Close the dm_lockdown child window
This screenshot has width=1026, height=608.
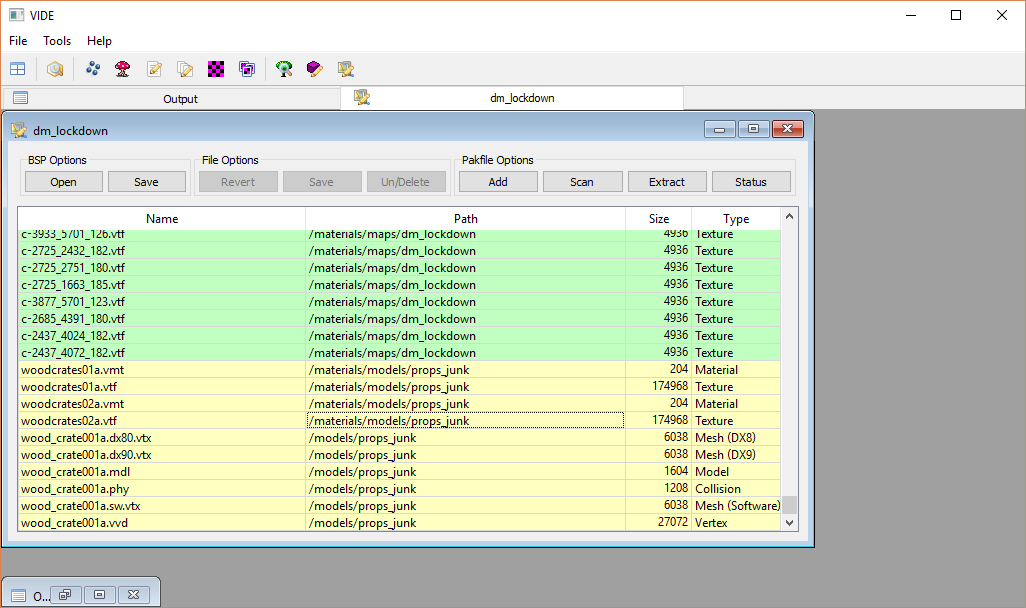coord(788,129)
